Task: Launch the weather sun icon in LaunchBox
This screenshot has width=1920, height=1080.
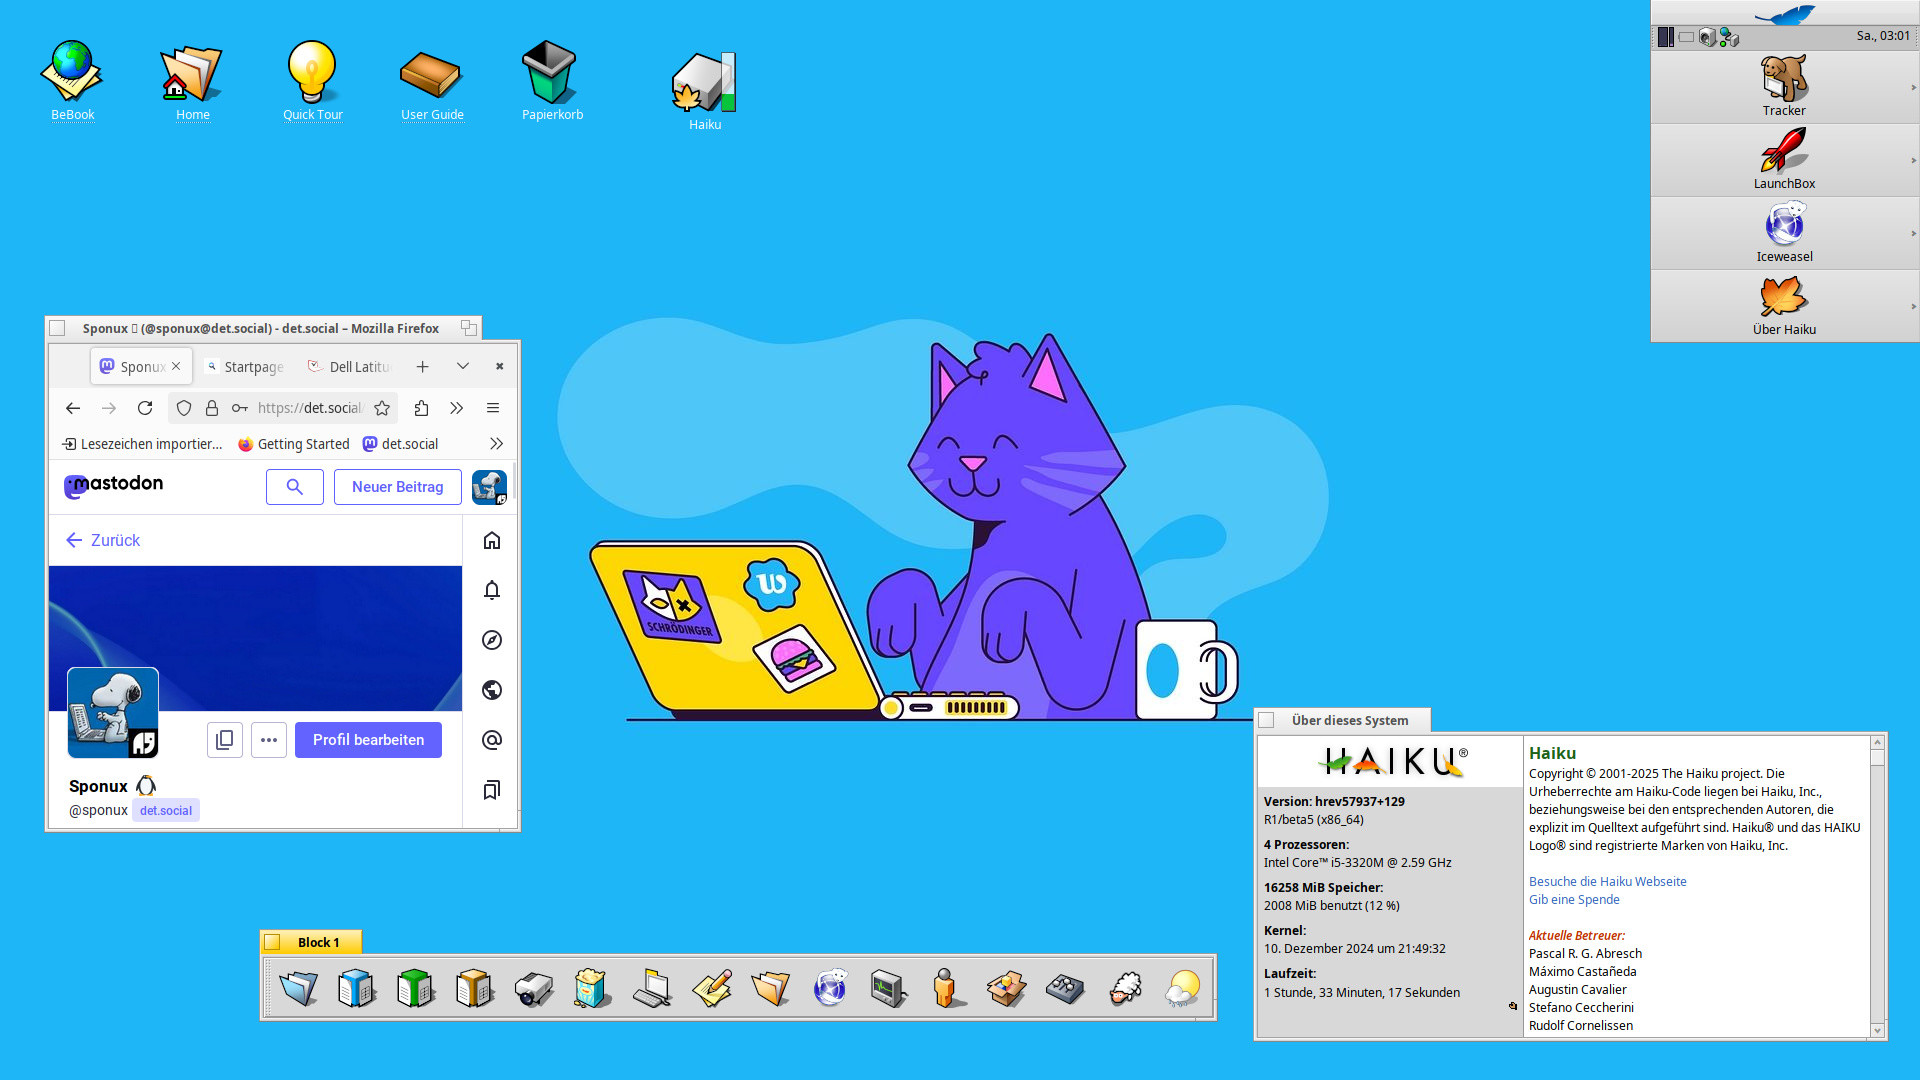Action: 1183,988
